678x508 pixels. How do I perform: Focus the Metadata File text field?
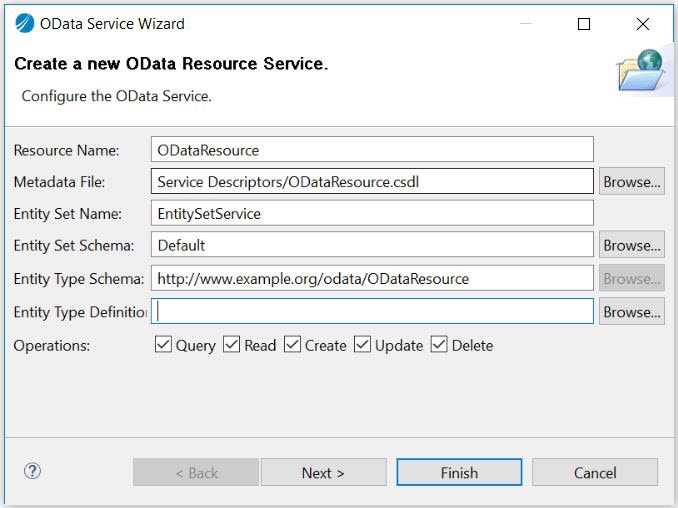tap(372, 182)
